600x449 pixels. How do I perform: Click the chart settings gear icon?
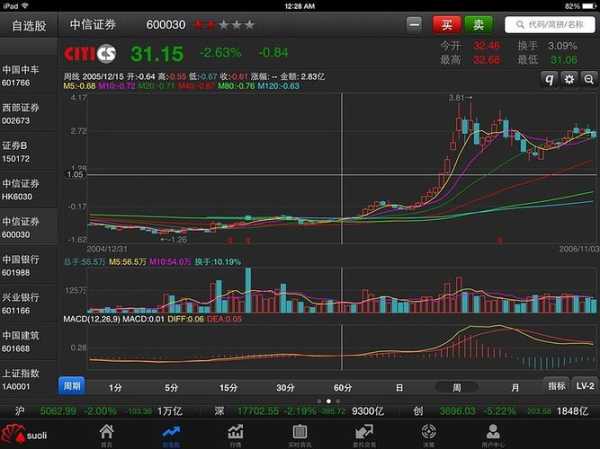click(569, 79)
